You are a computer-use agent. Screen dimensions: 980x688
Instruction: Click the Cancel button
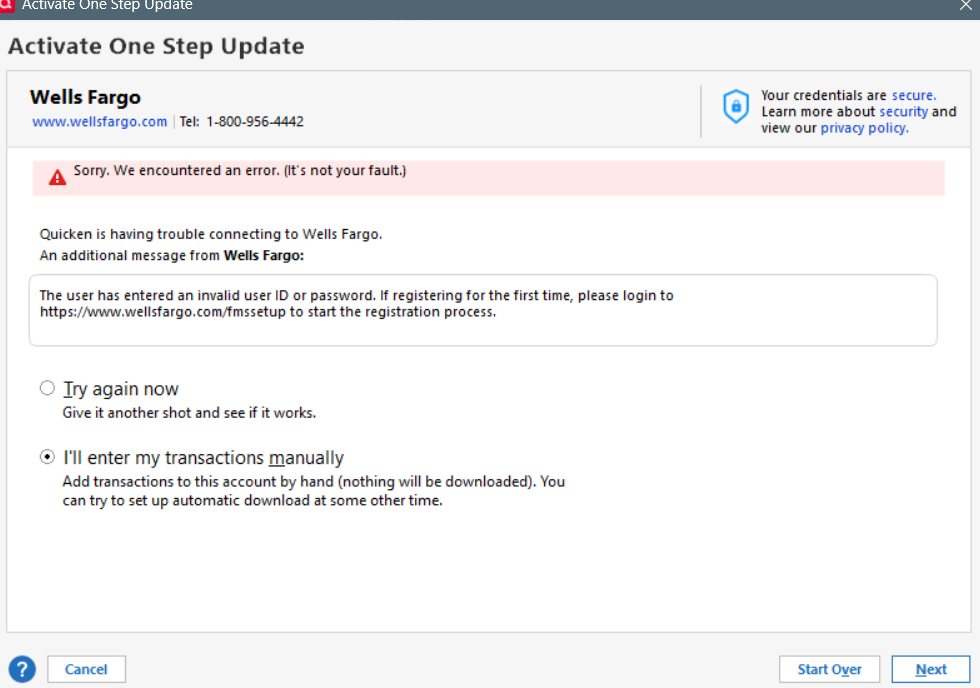(86, 669)
